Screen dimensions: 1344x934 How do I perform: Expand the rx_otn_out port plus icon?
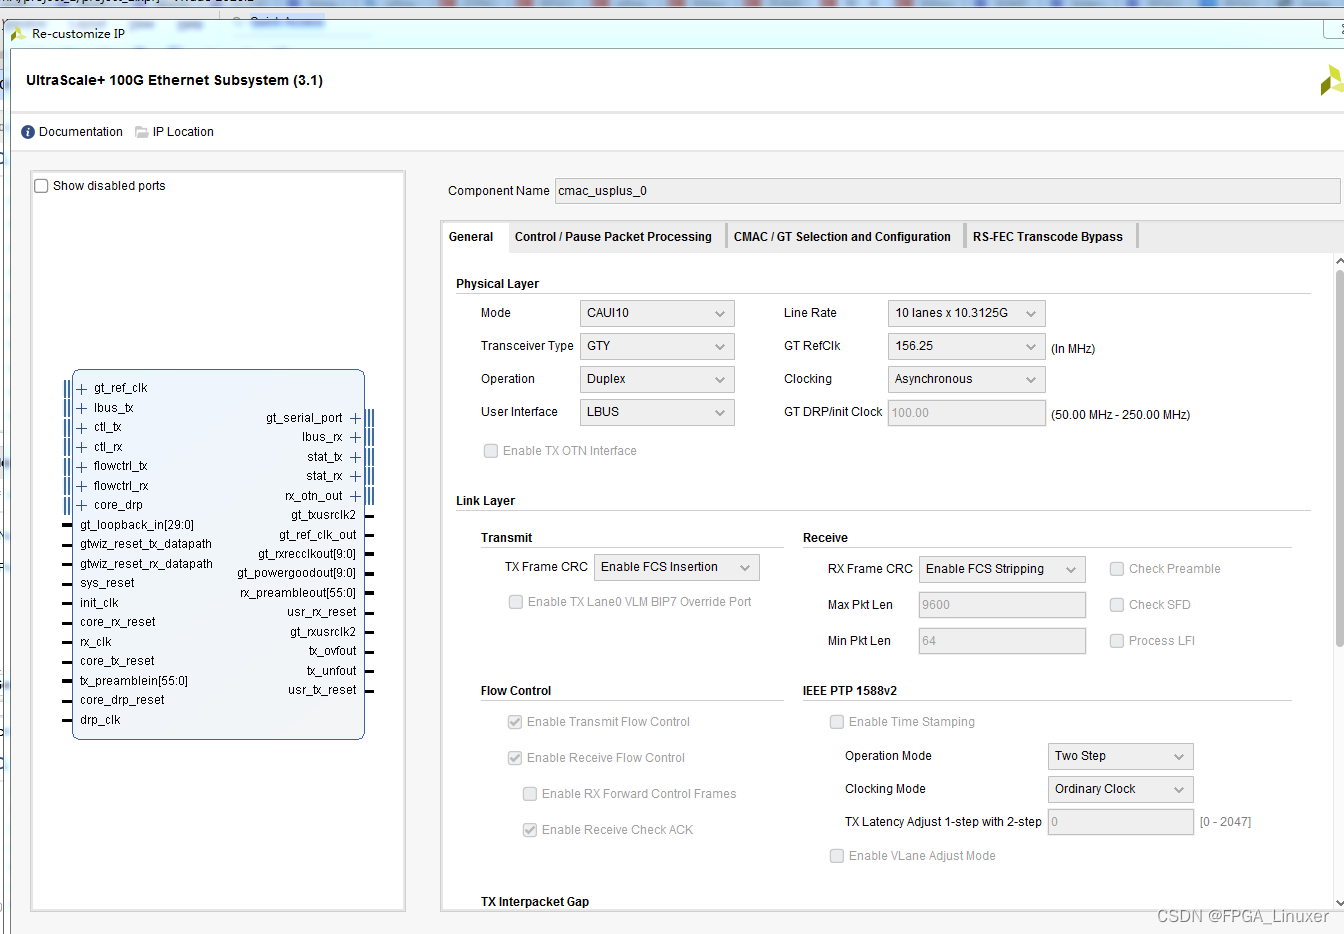355,496
